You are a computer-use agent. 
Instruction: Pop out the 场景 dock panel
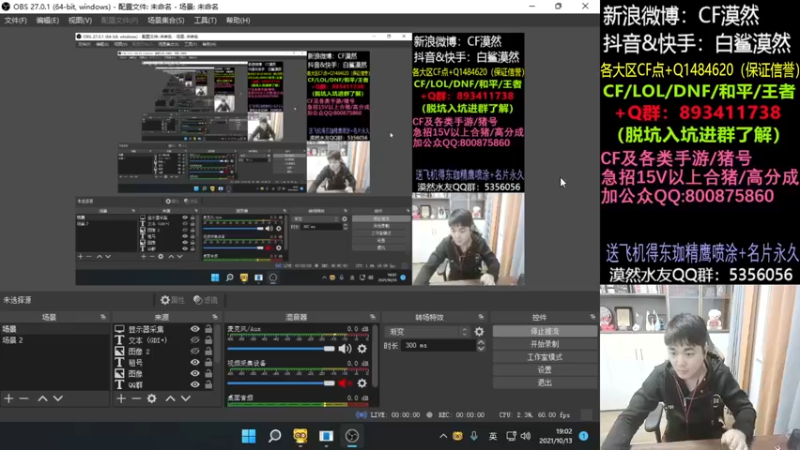103,317
